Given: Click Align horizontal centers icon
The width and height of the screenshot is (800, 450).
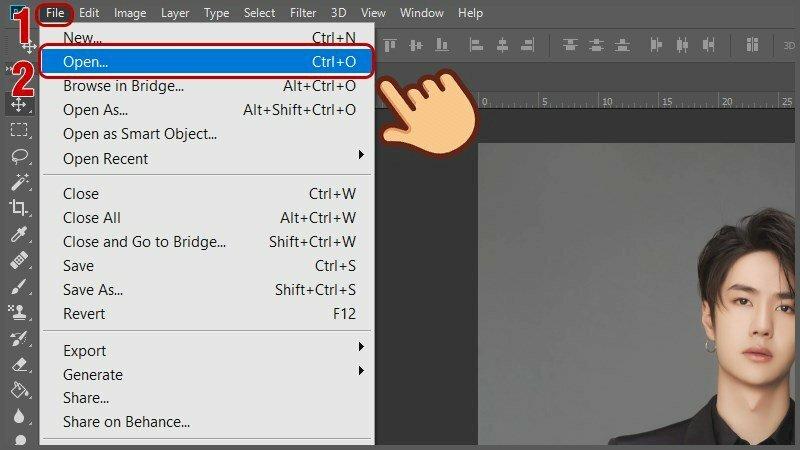Looking at the screenshot, I should [x=502, y=45].
